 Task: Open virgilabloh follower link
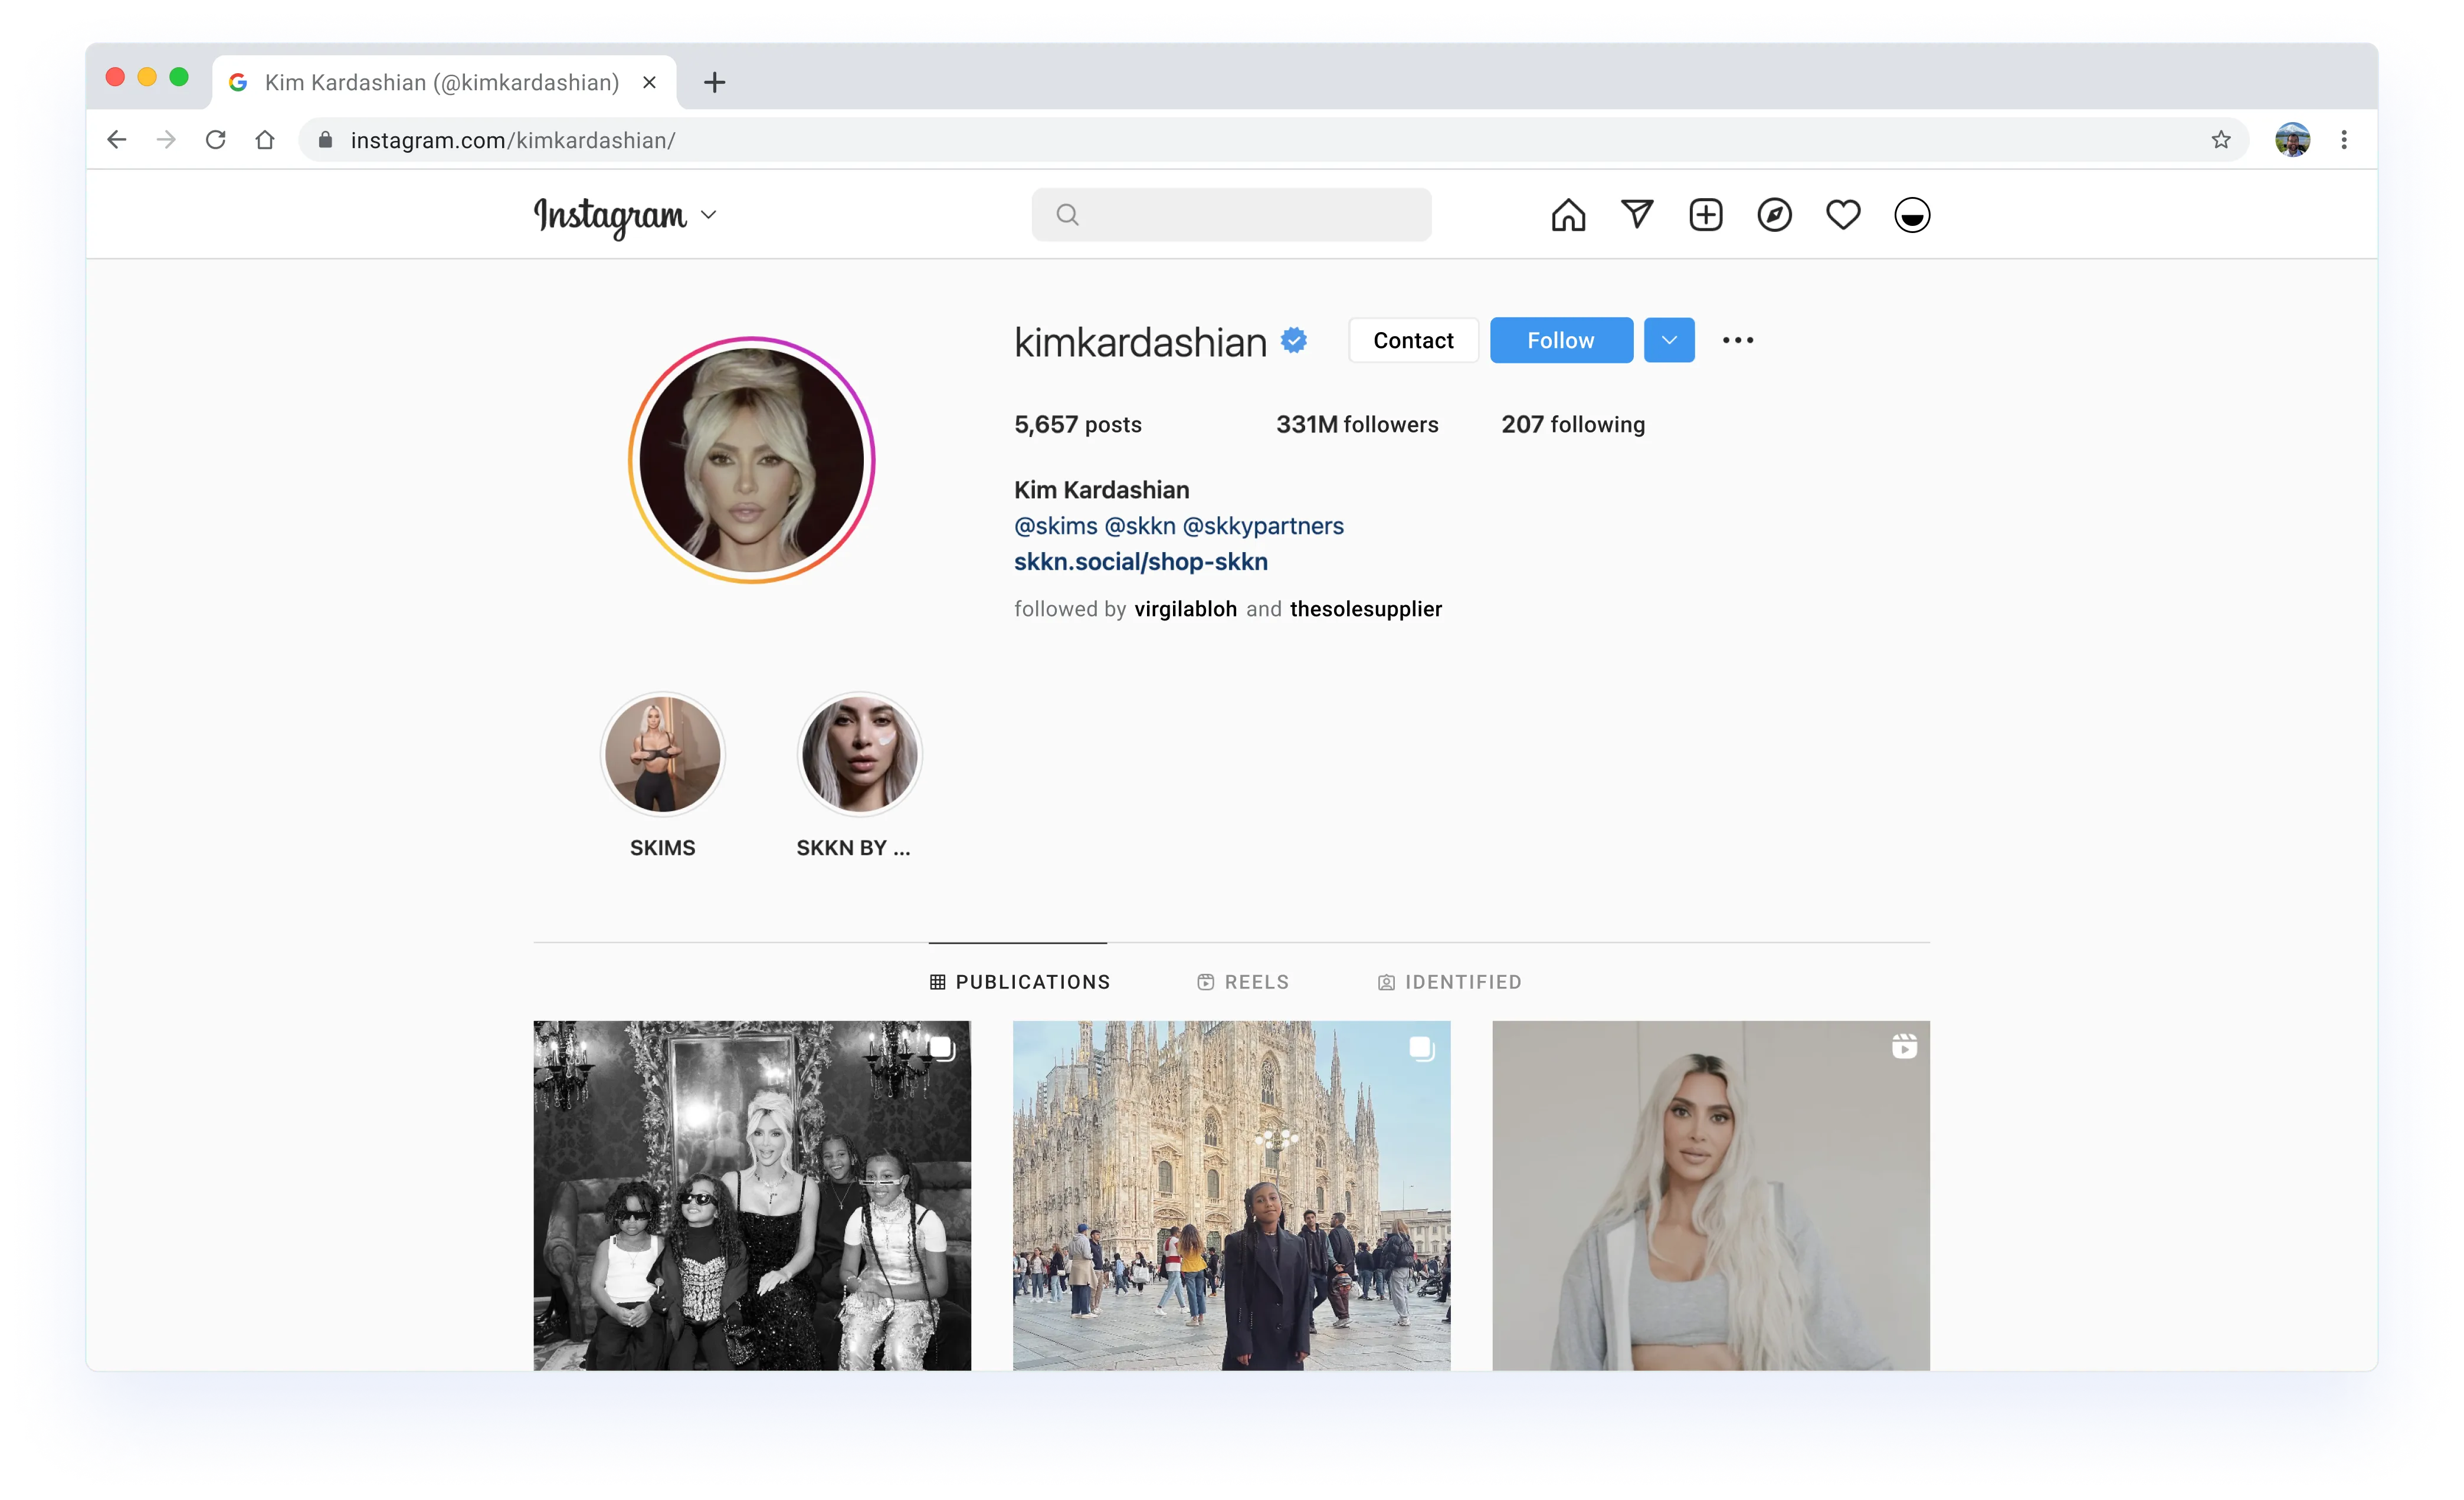click(1185, 609)
